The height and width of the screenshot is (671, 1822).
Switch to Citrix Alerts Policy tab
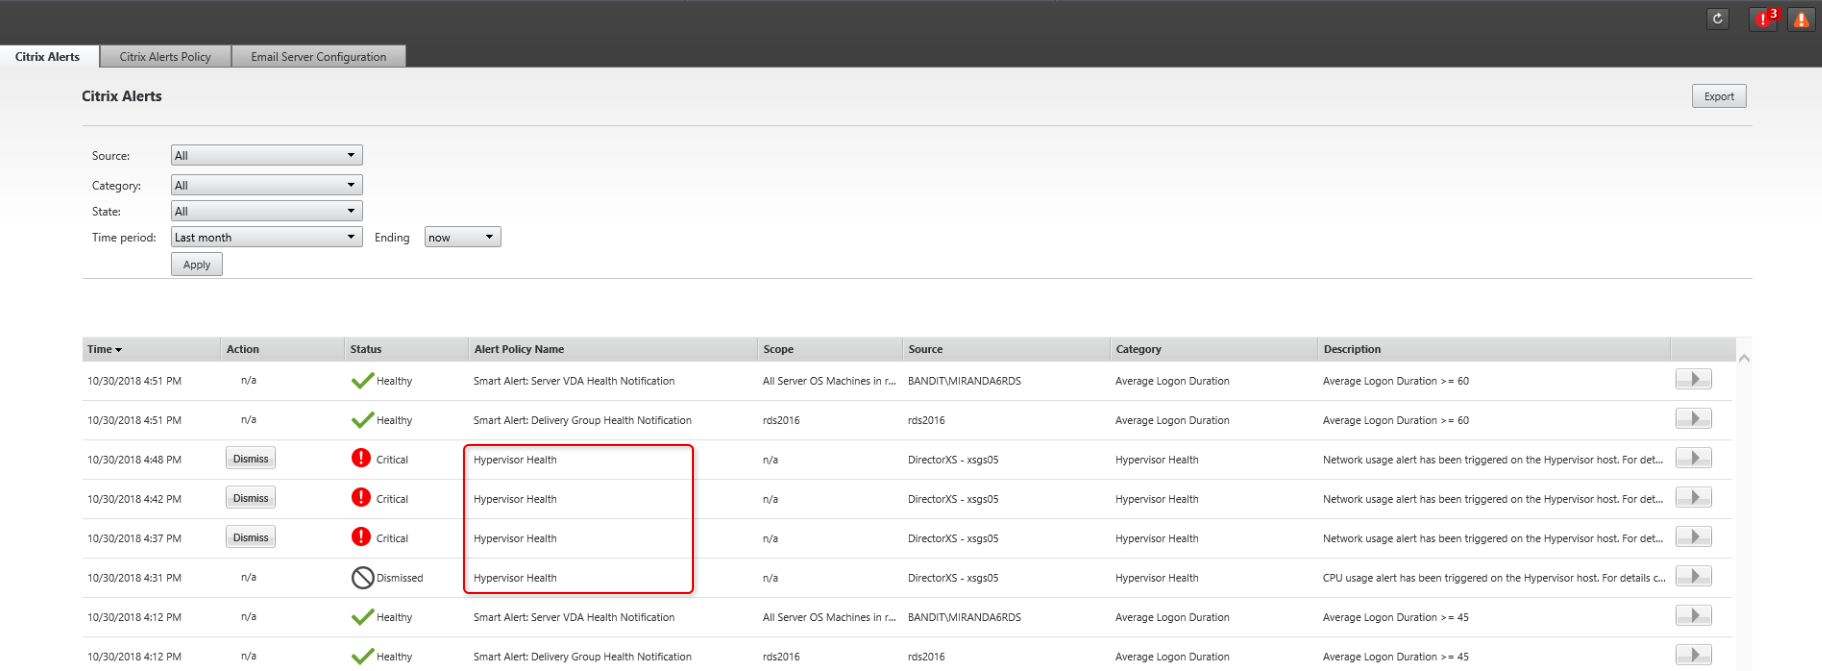pyautogui.click(x=165, y=57)
